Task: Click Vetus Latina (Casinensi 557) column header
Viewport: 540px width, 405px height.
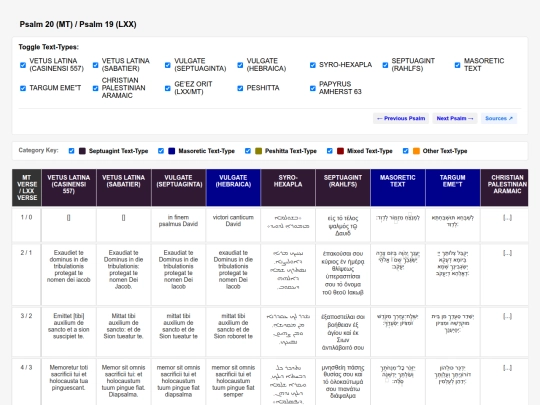Action: (69, 188)
